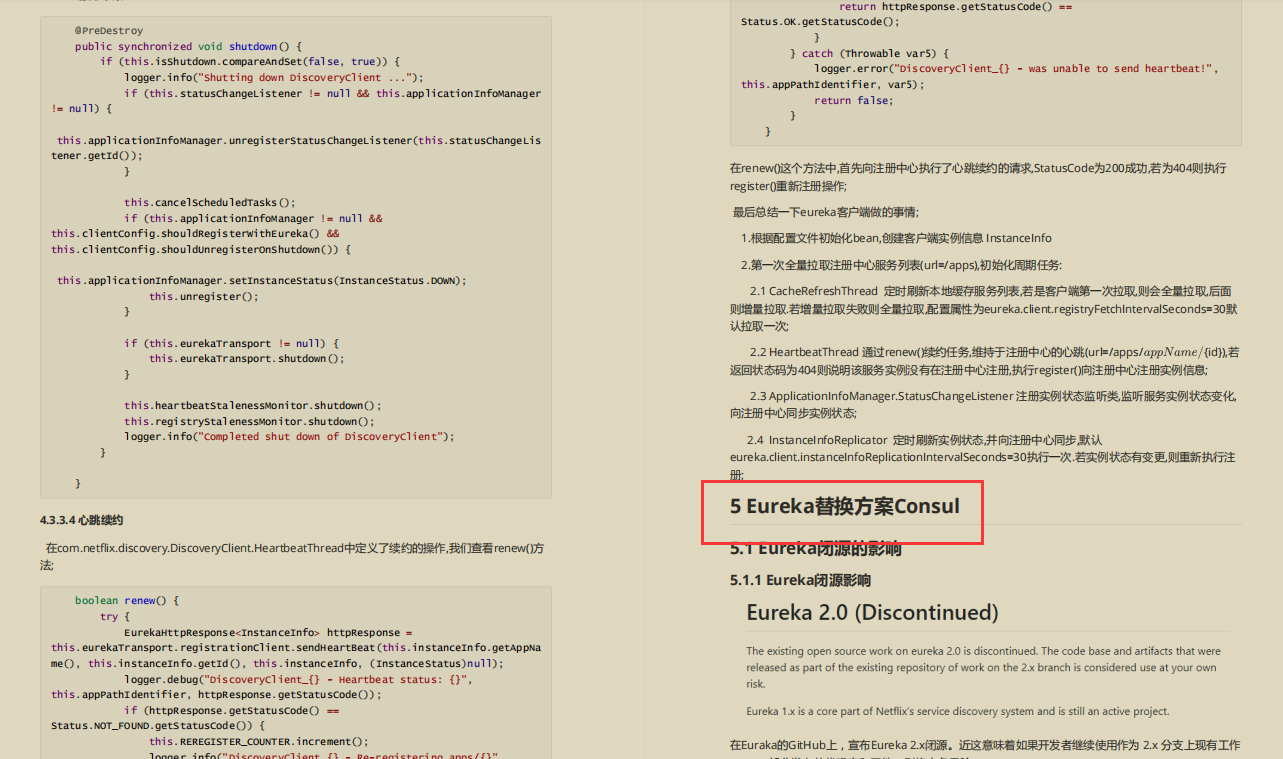The height and width of the screenshot is (759, 1283).
Task: Click the '5 Eureka替换方案Consul' heading
Action: [844, 506]
